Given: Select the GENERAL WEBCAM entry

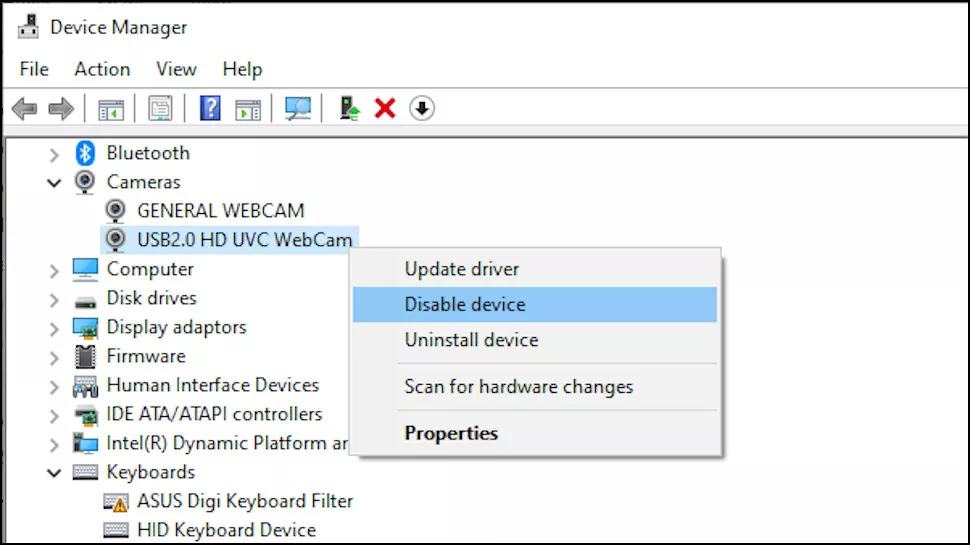Looking at the screenshot, I should point(221,211).
